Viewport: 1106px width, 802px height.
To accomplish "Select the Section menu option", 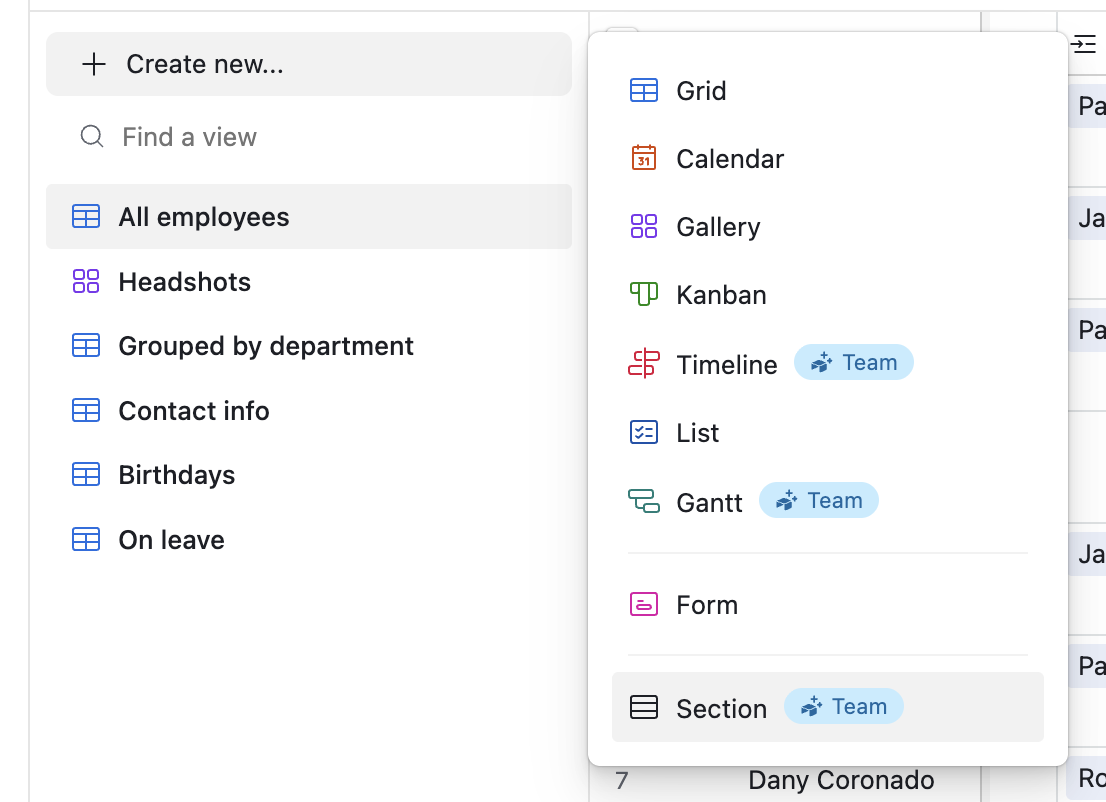I will coord(827,707).
